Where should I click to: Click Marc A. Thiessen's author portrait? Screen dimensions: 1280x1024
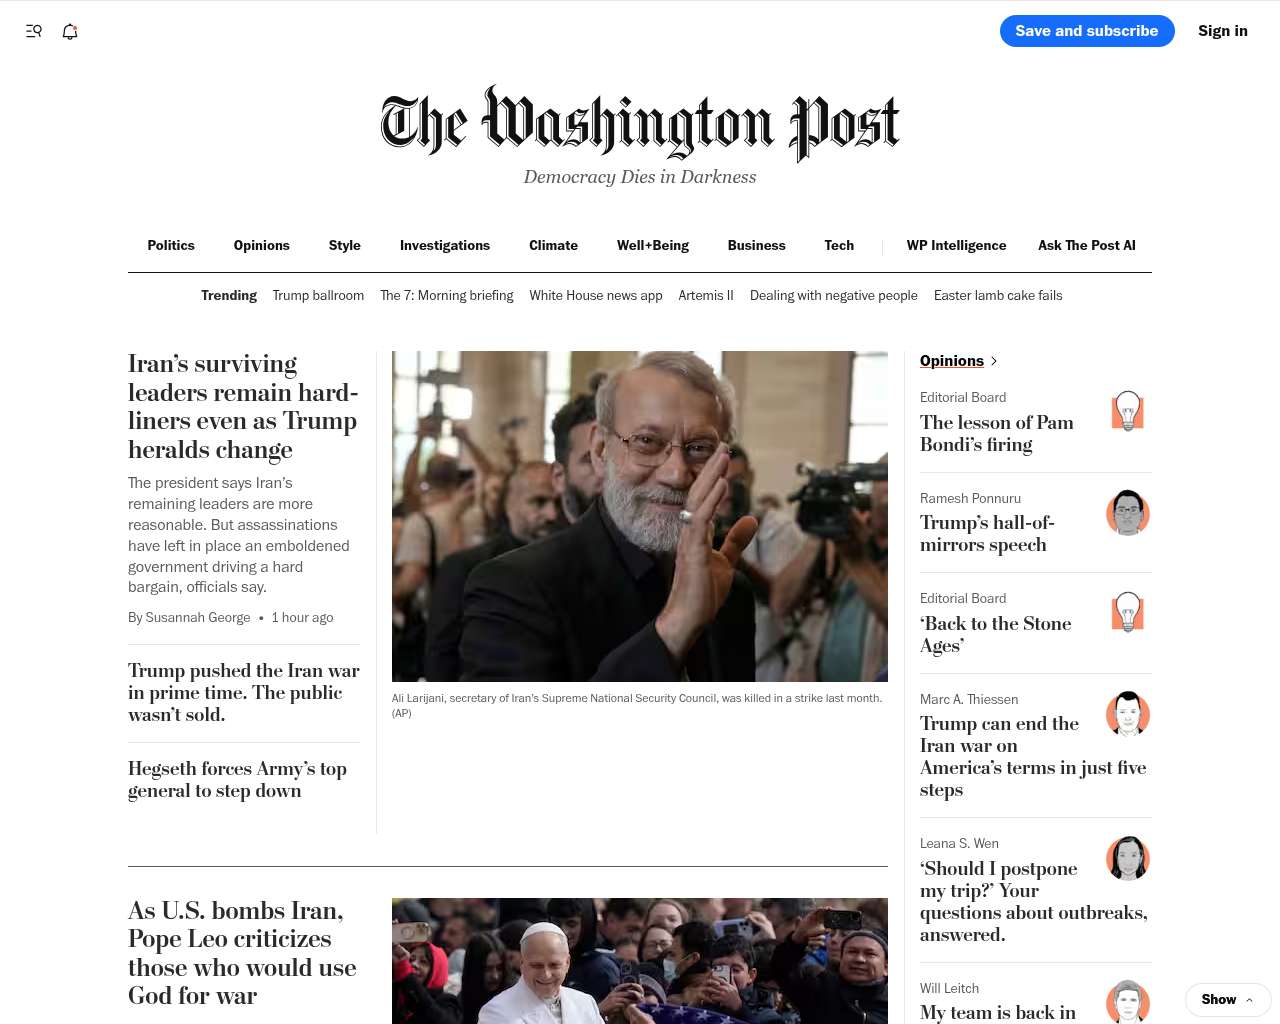coord(1128,713)
